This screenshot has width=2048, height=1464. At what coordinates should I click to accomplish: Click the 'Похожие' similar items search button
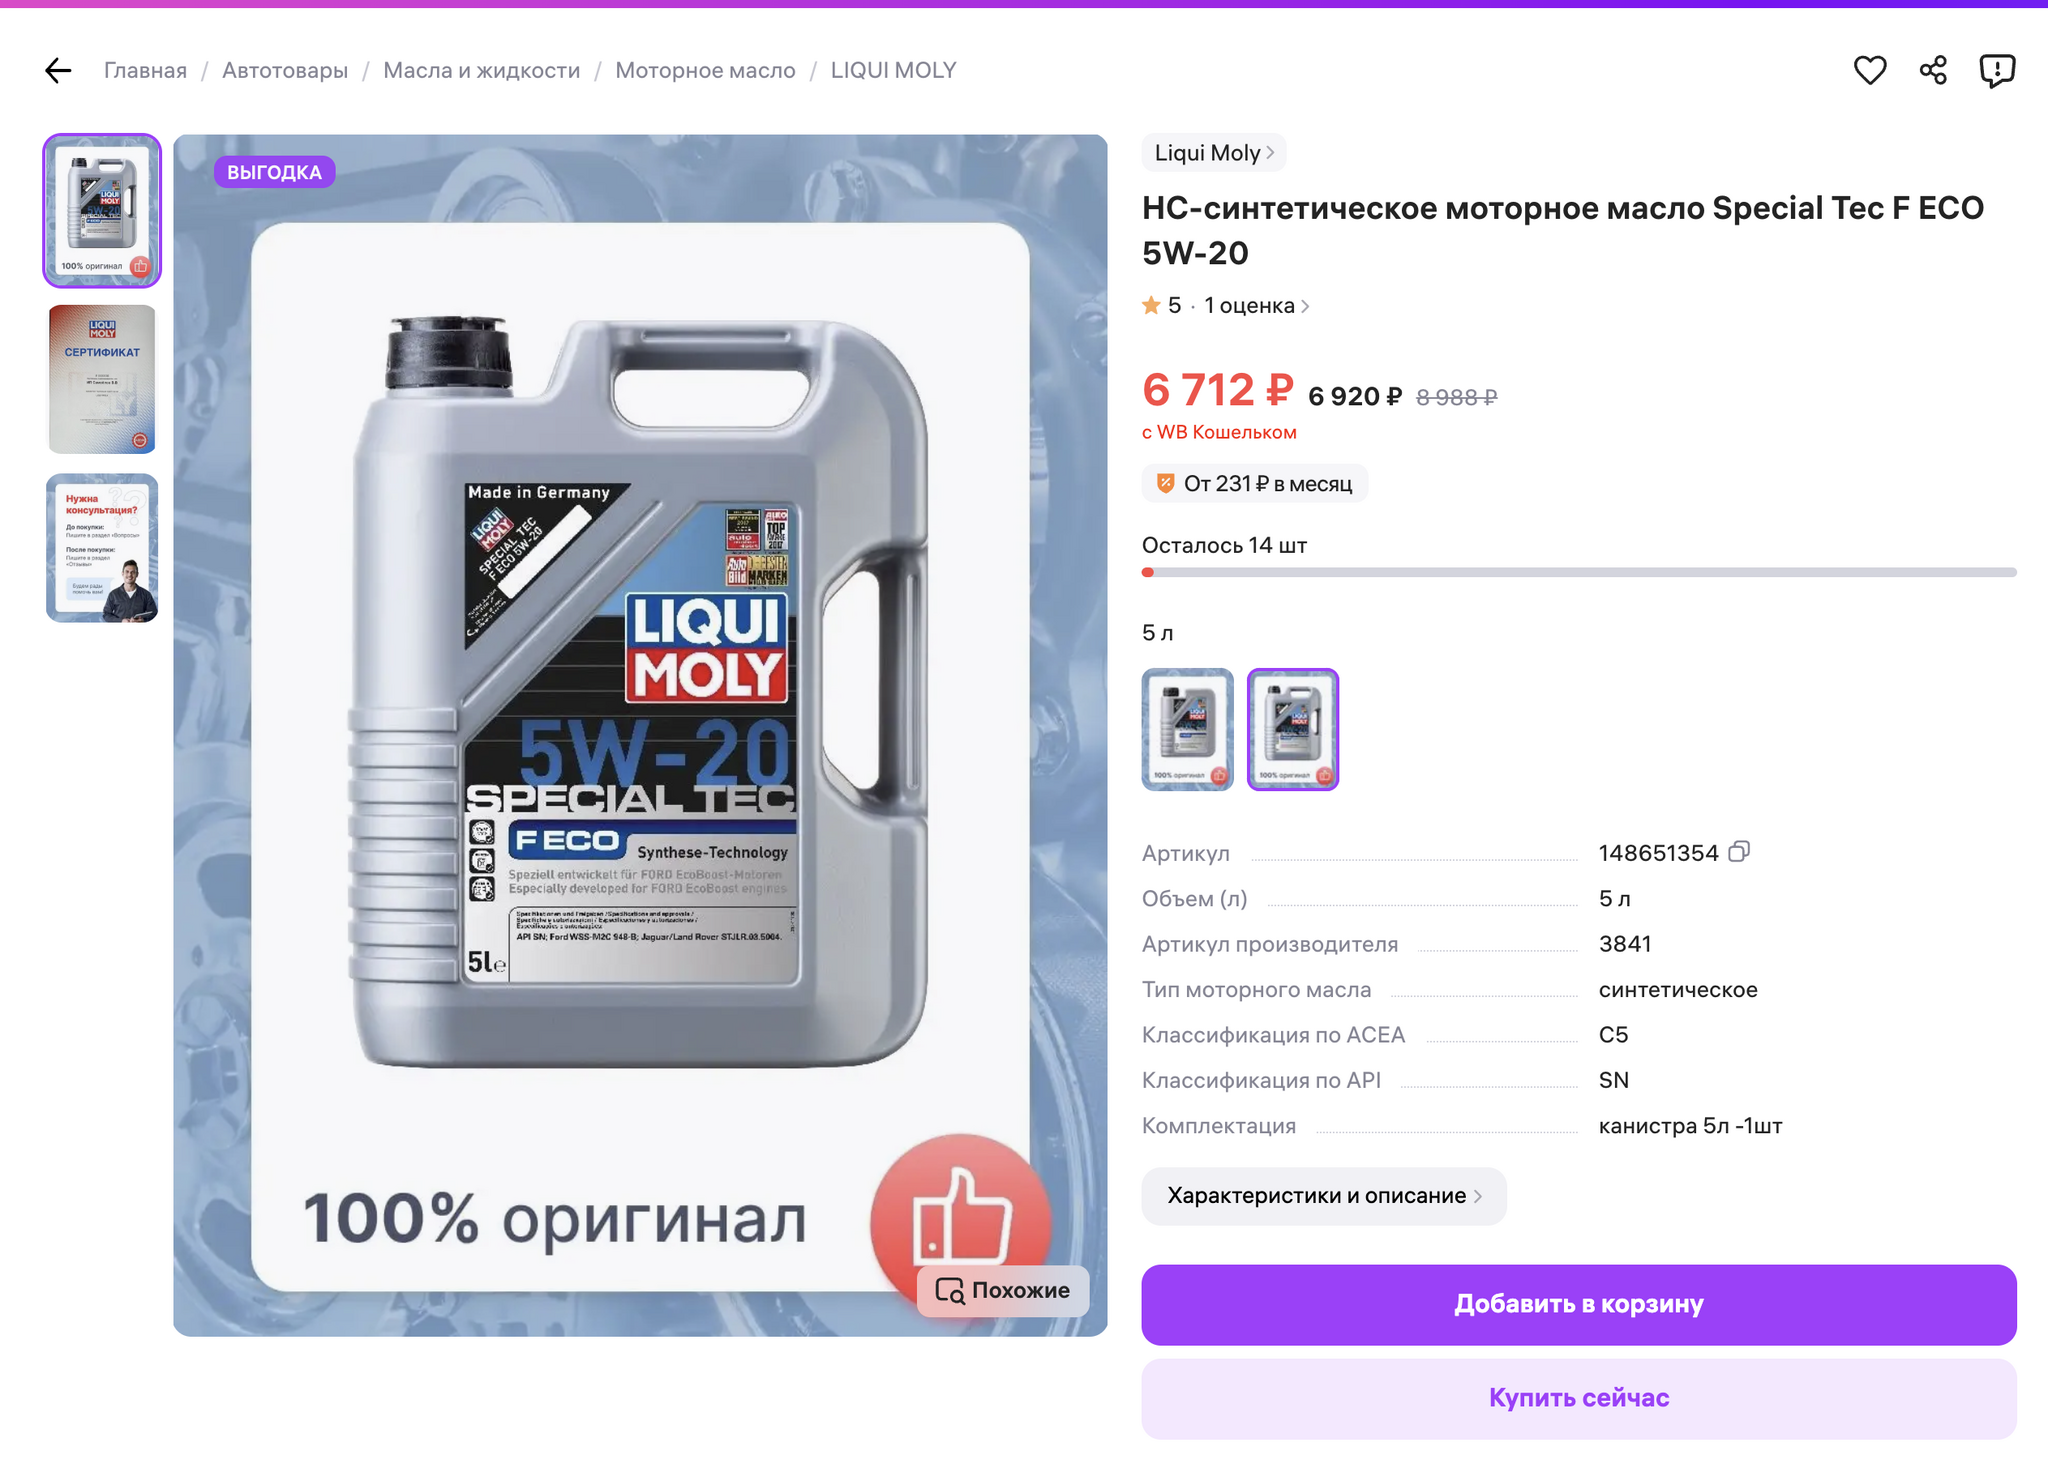coord(1003,1290)
